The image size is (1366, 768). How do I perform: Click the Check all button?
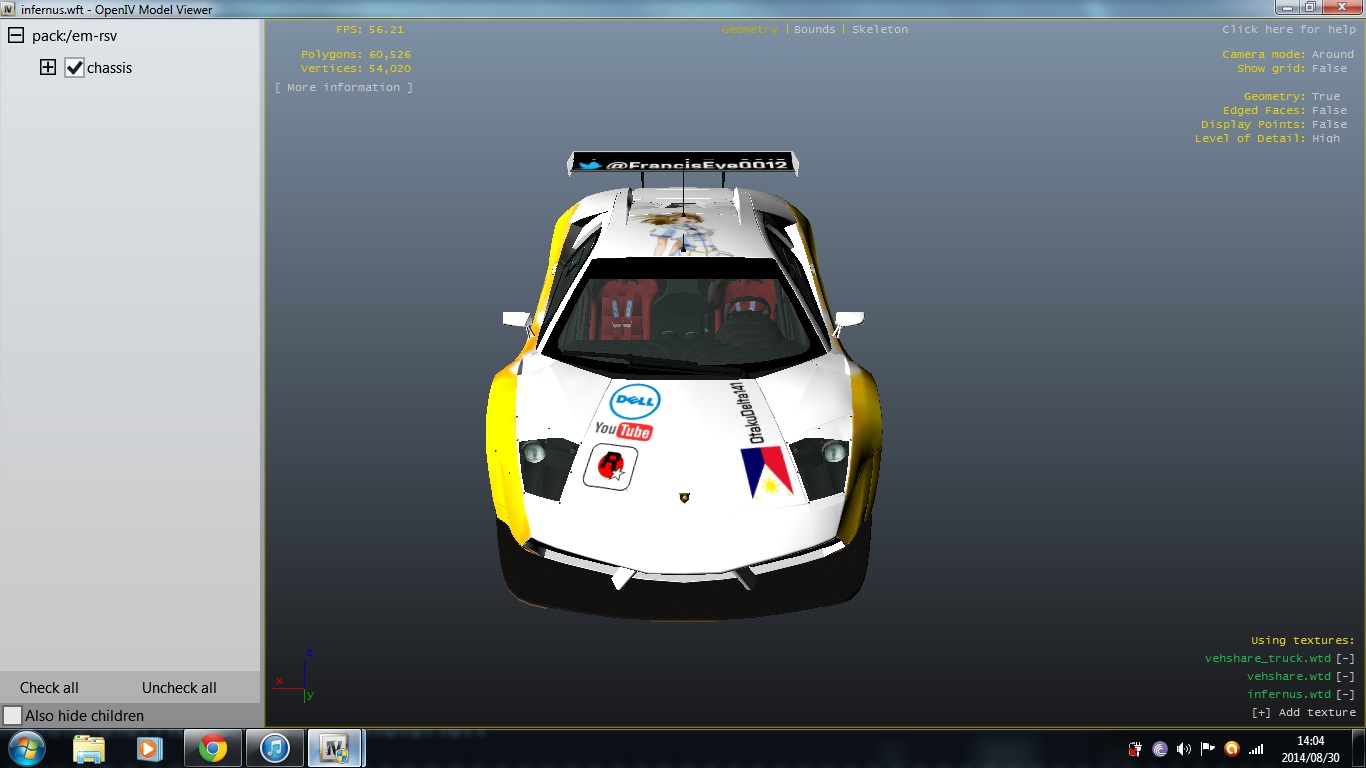pos(49,688)
